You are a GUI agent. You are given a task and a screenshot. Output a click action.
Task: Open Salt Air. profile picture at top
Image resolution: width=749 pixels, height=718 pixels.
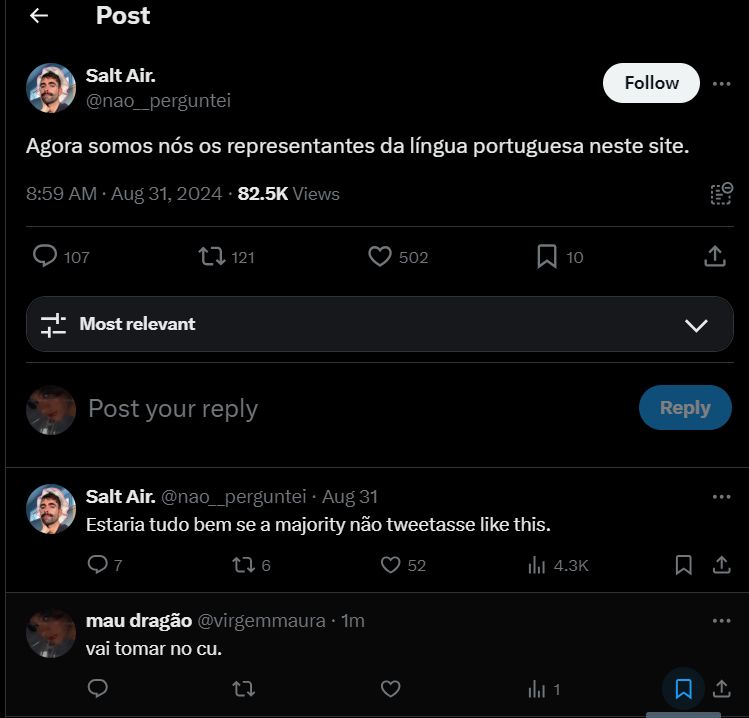click(51, 88)
